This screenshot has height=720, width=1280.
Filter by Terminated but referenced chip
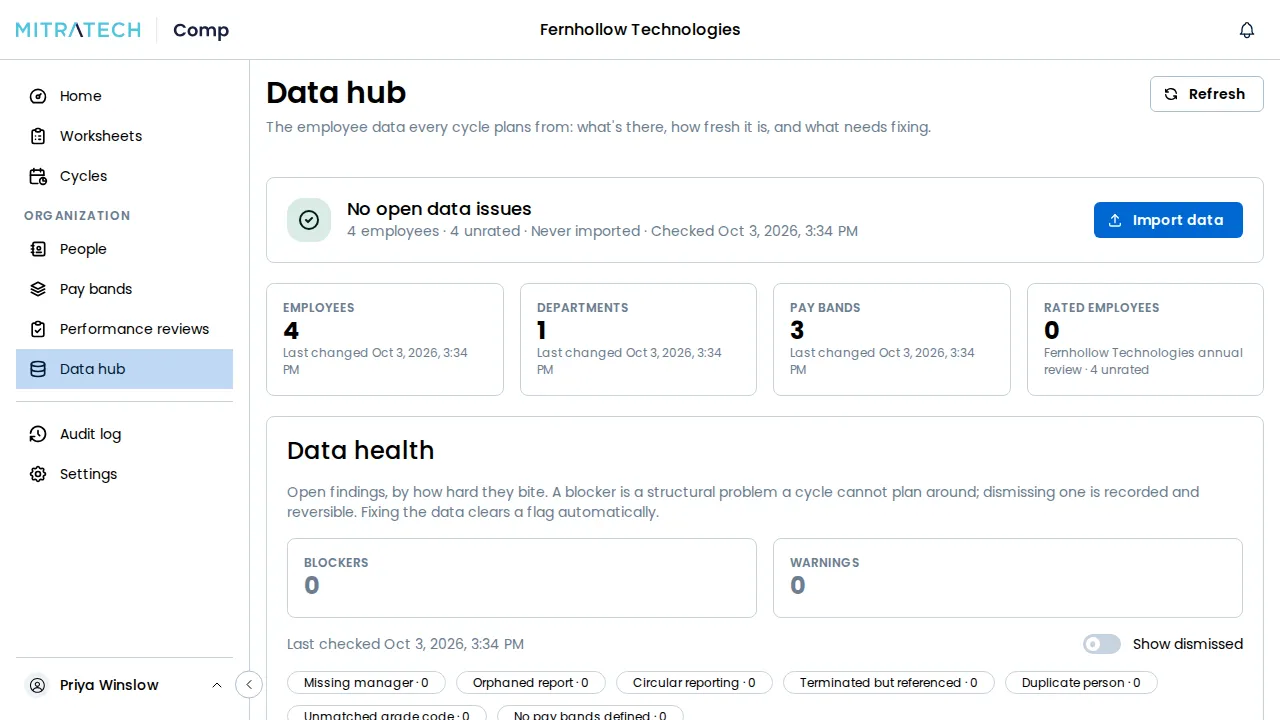click(889, 683)
